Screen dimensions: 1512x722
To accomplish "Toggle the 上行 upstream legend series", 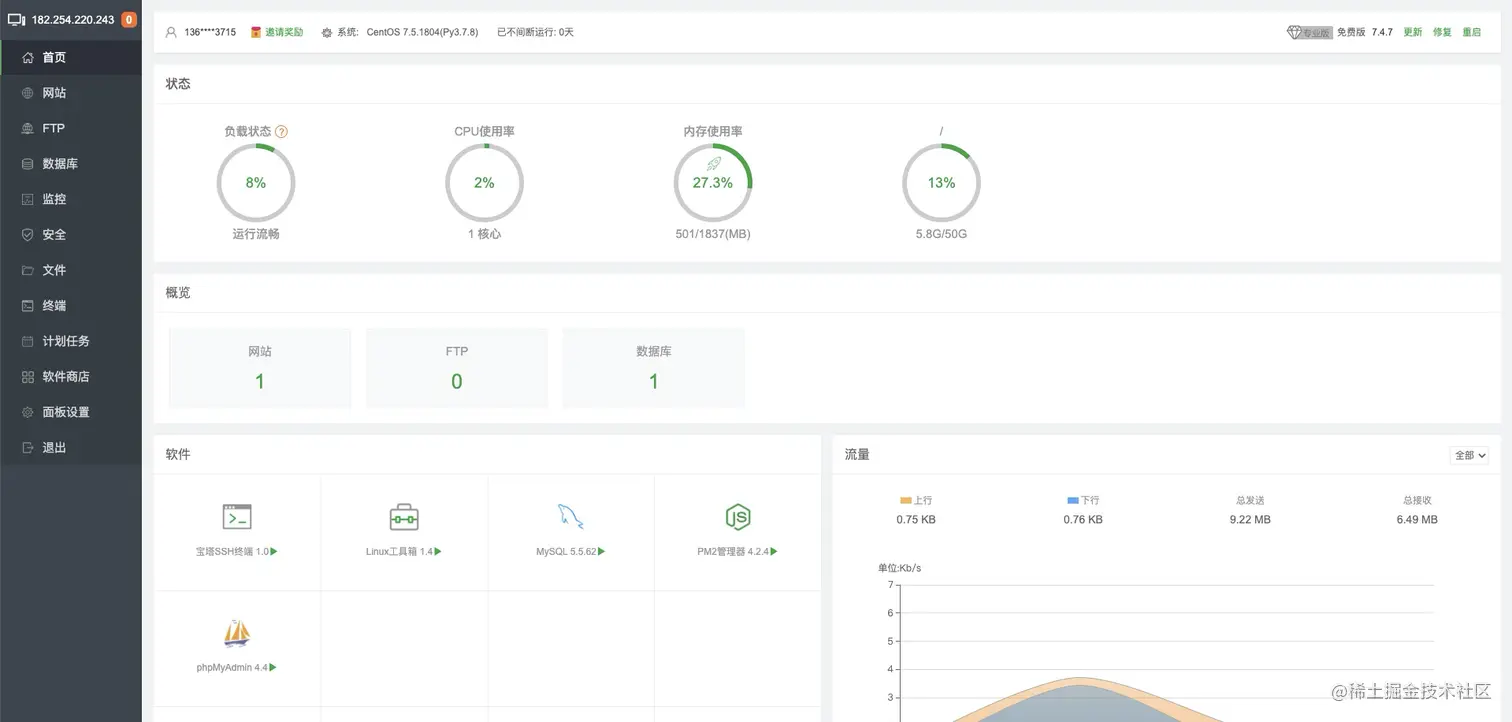I will (x=916, y=500).
